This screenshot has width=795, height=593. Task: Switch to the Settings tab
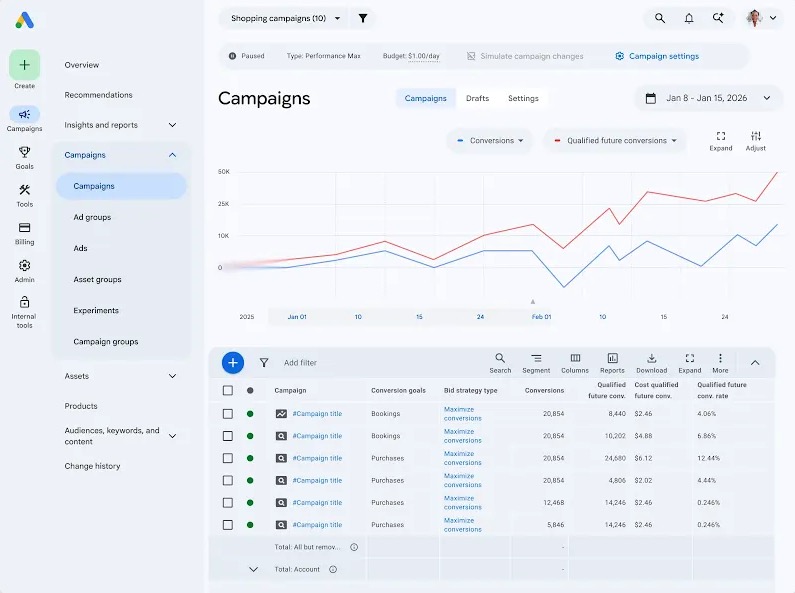pyautogui.click(x=523, y=98)
